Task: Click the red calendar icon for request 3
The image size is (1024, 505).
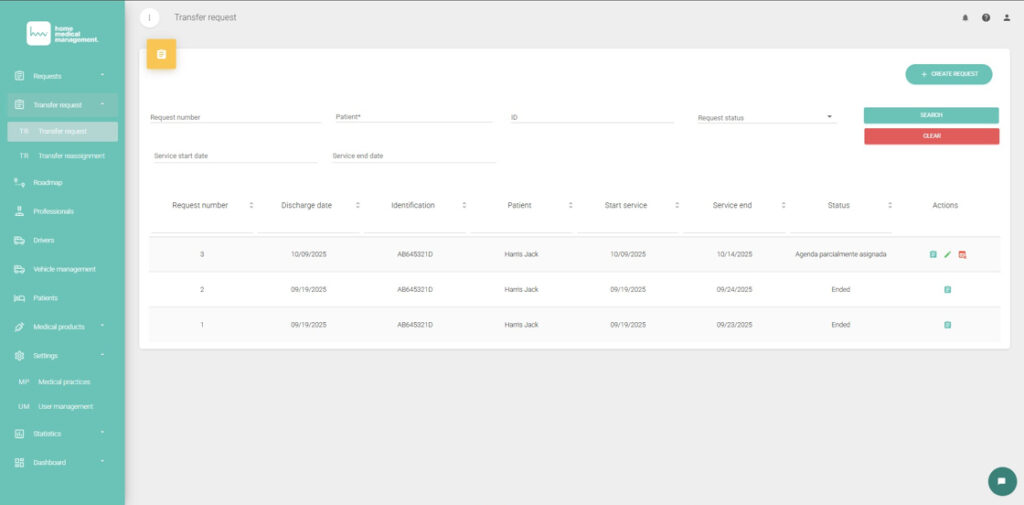Action: 962,255
